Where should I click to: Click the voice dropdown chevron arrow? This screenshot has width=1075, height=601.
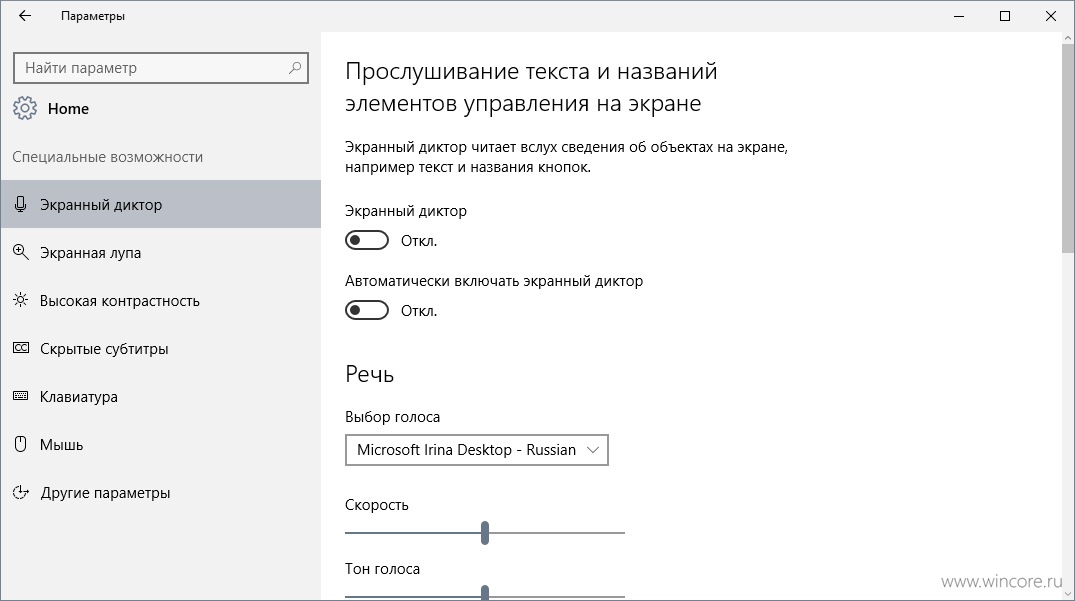coord(593,450)
